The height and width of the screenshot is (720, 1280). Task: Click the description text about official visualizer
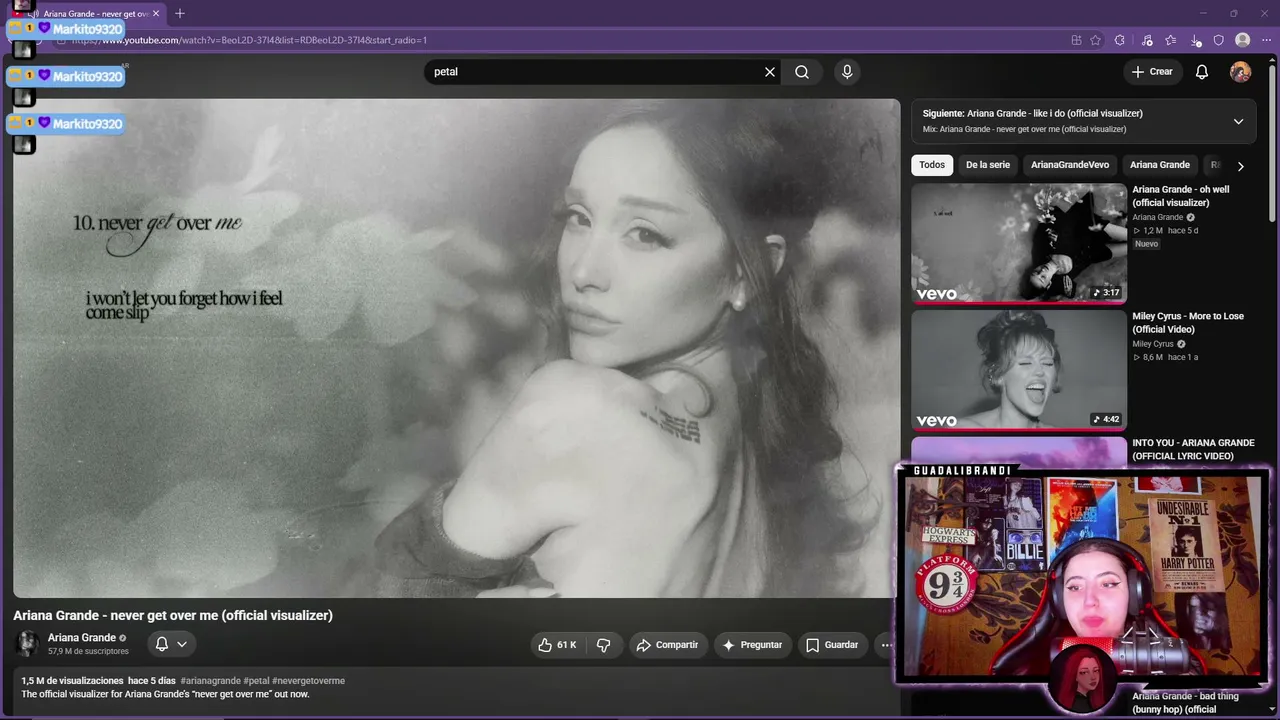165,694
